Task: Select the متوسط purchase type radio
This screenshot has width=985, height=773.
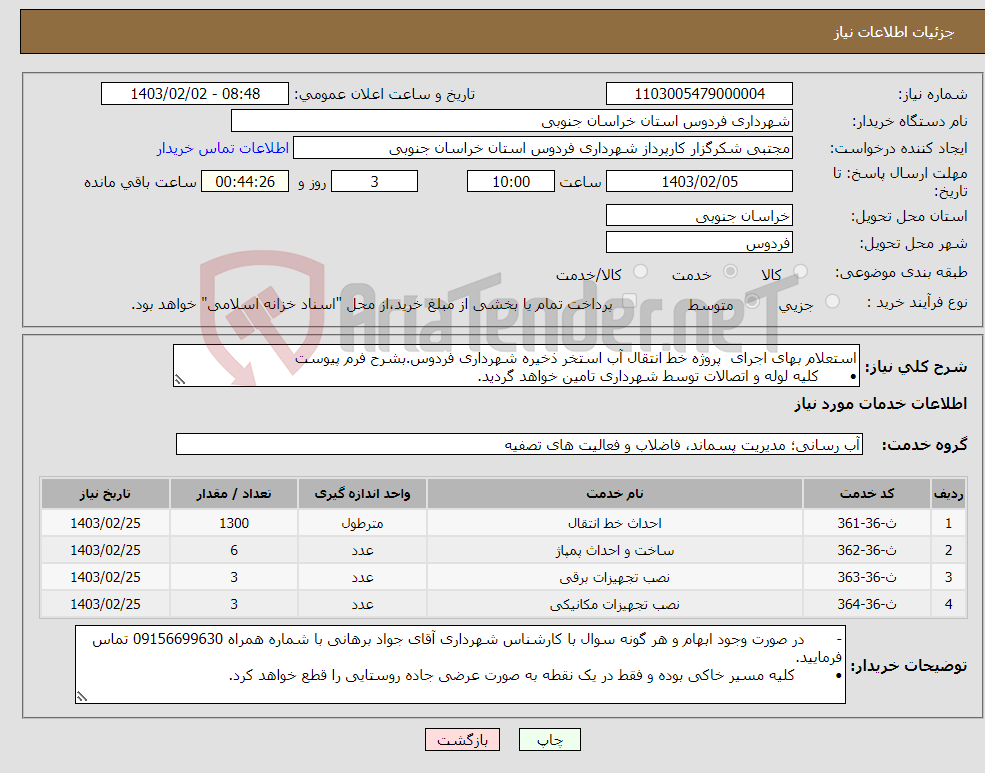Action: point(752,301)
